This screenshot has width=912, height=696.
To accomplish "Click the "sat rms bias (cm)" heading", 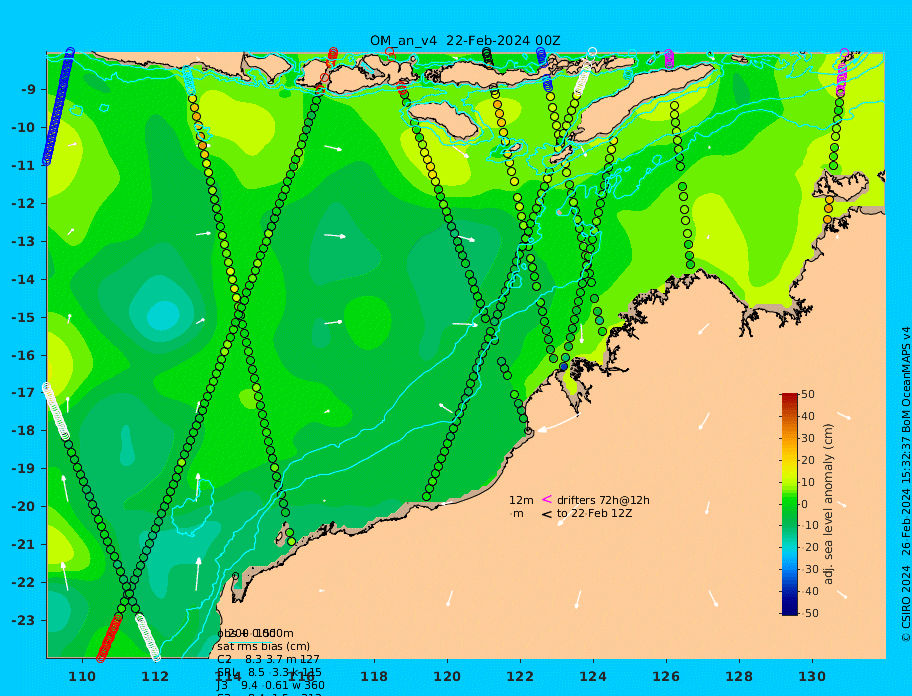I will click(263, 646).
